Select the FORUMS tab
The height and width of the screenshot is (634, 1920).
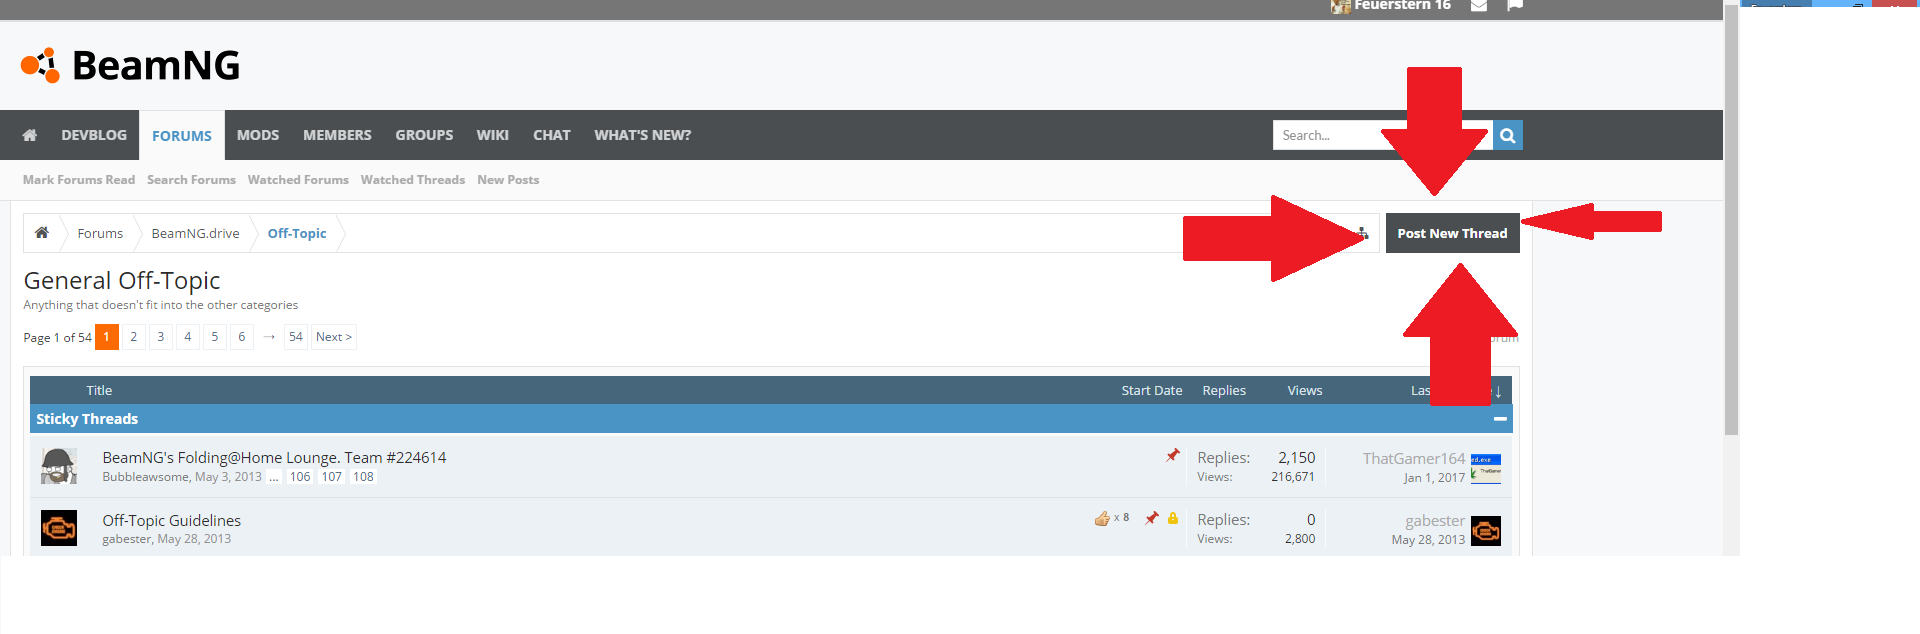(182, 135)
